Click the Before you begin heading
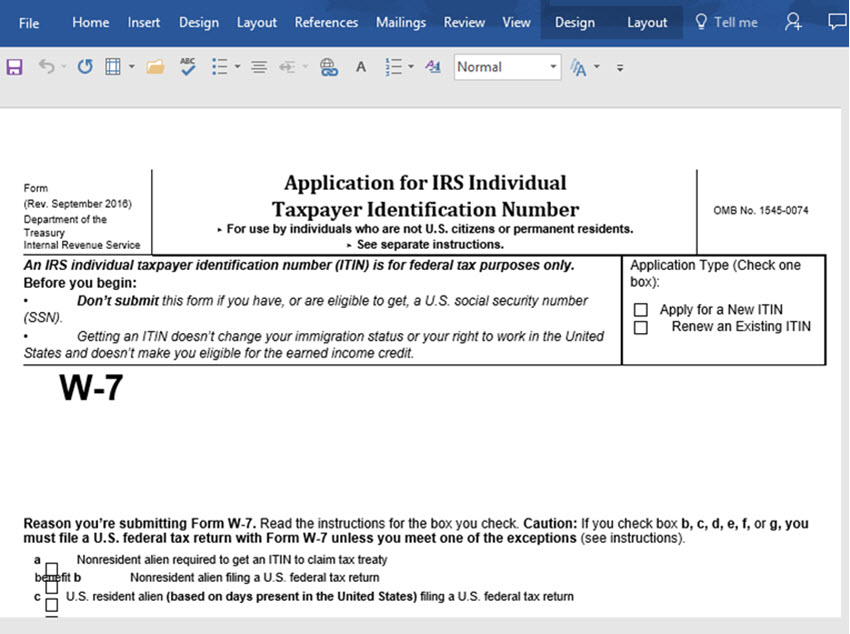This screenshot has width=850, height=634. click(80, 283)
